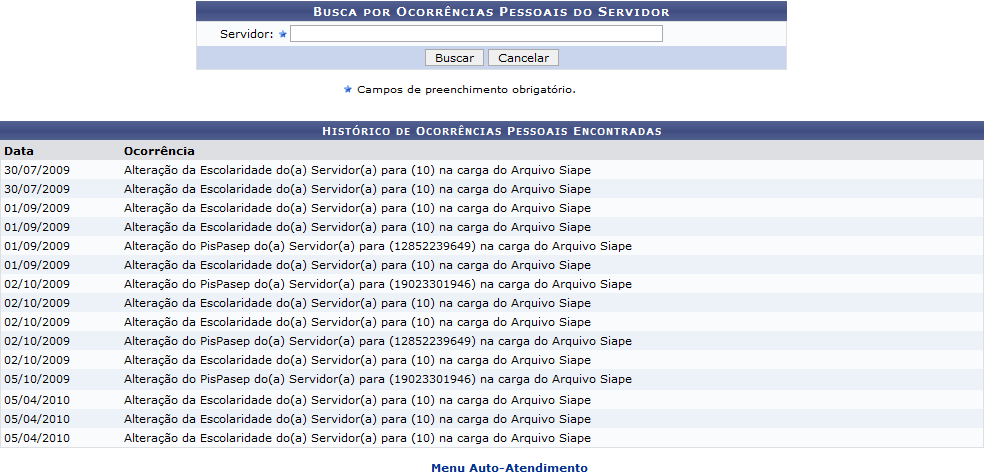Click the Busca por Ocorrências Pessoais title bar
The width and height of the screenshot is (986, 476).
tap(491, 12)
